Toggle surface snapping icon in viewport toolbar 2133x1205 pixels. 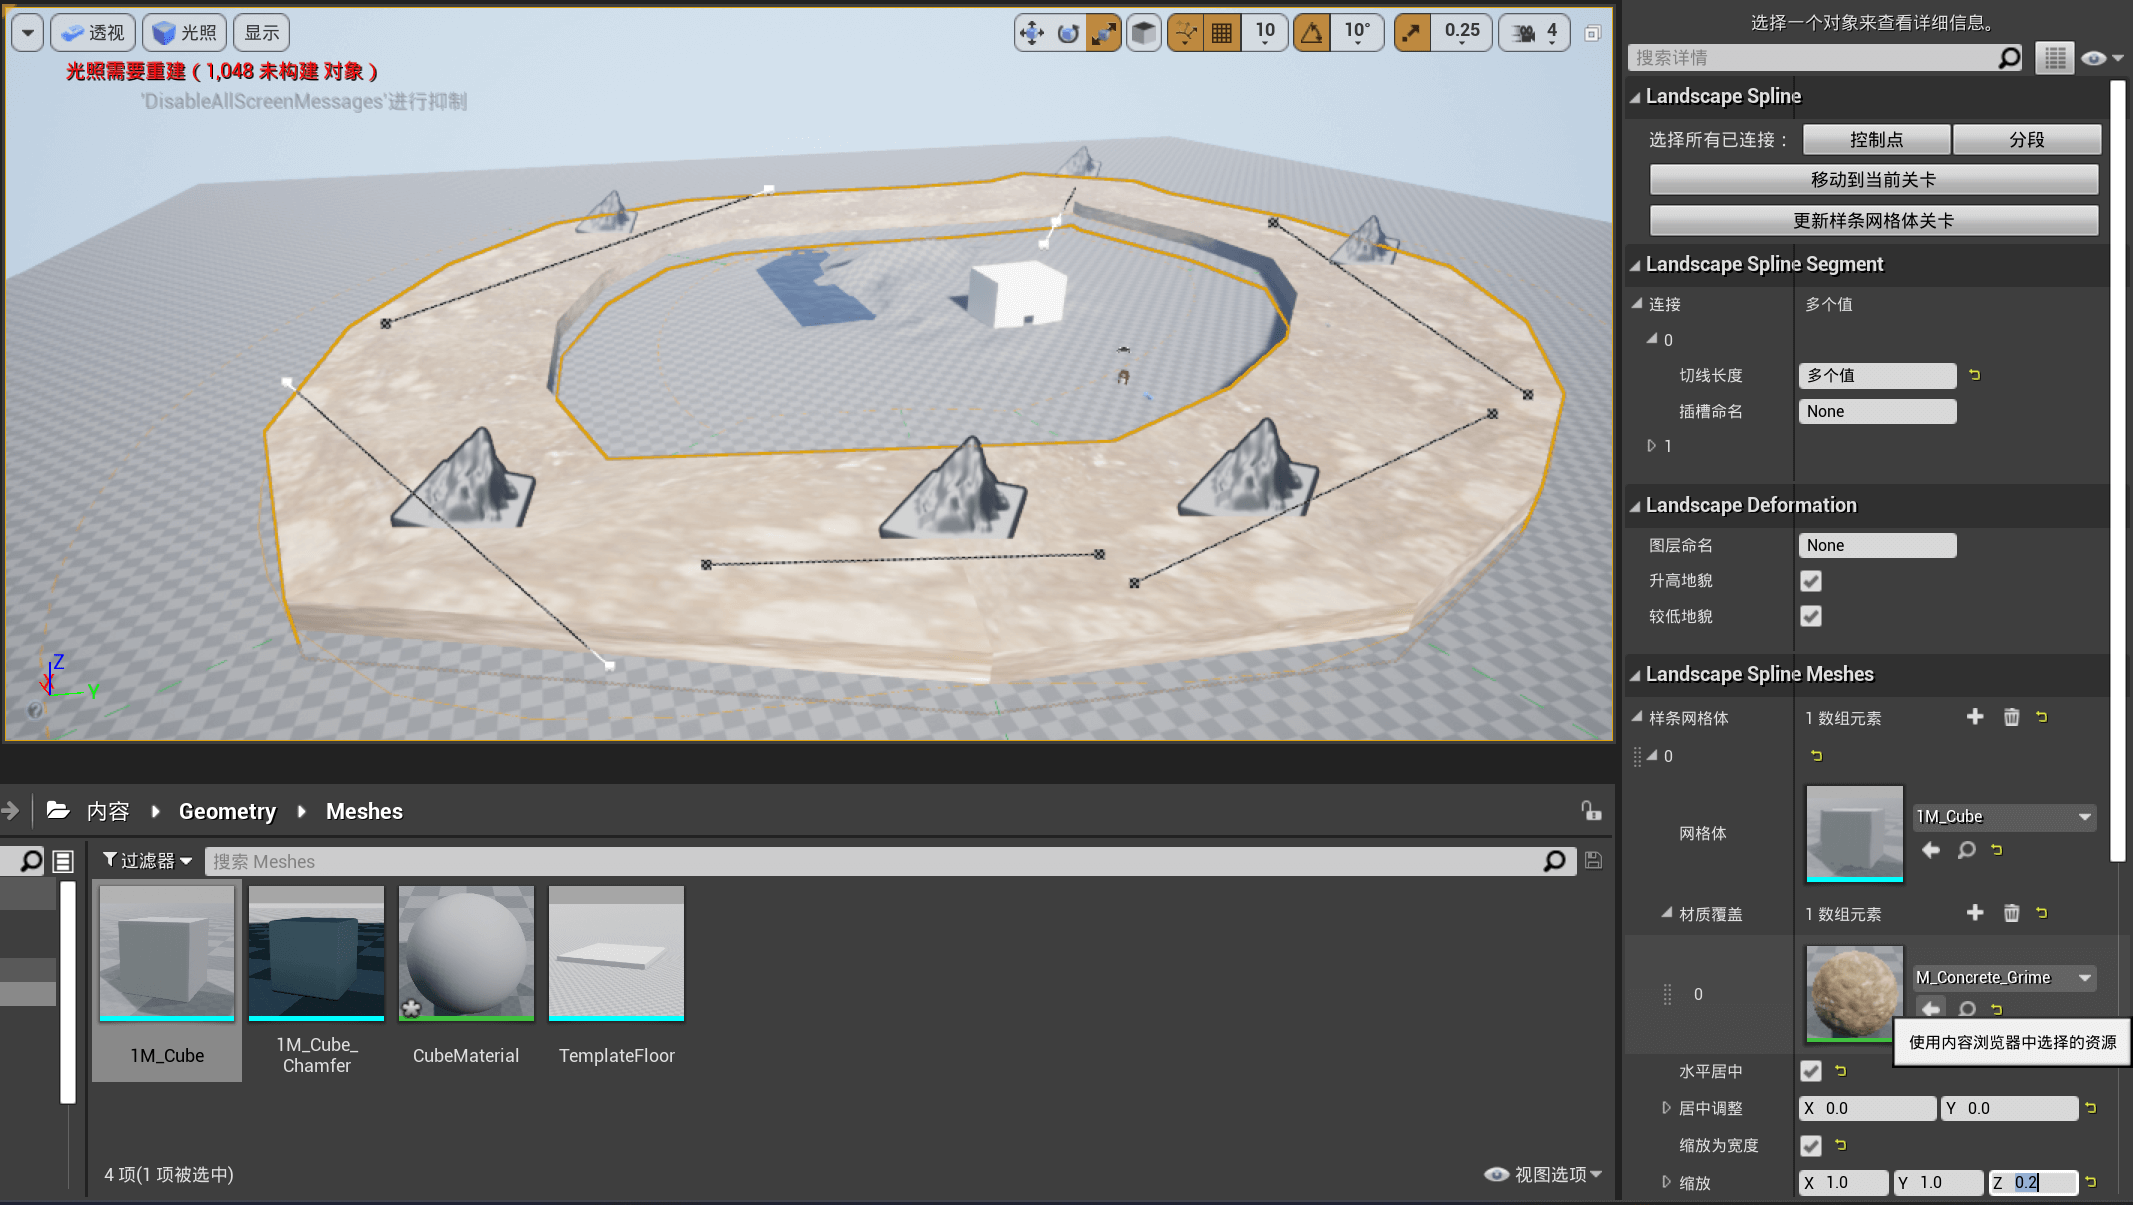click(x=1186, y=33)
